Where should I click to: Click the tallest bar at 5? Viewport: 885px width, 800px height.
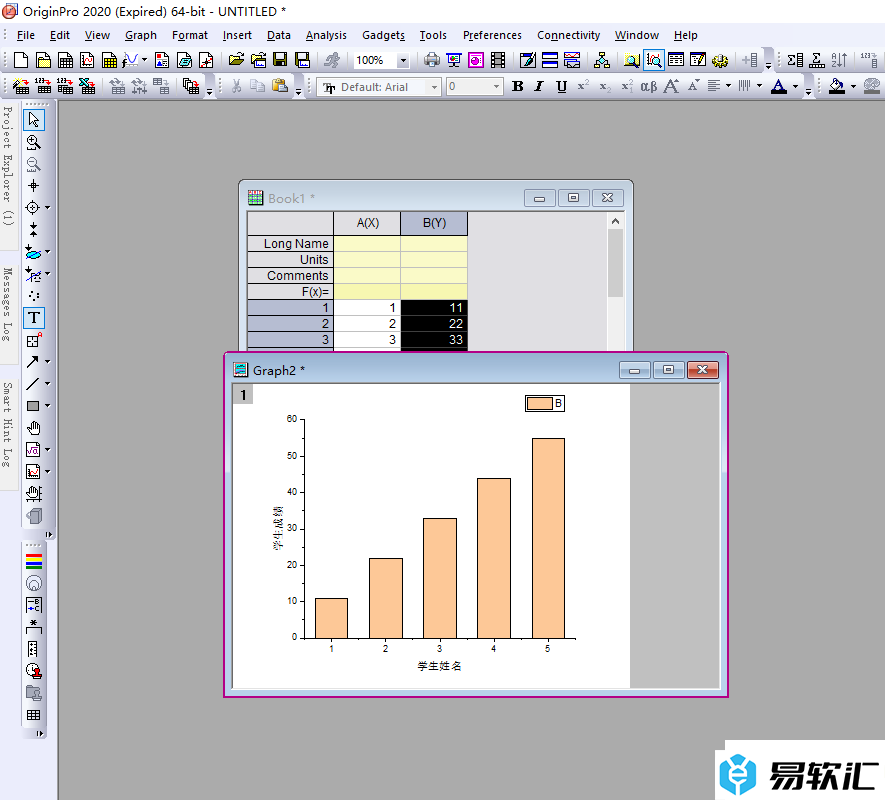click(548, 538)
